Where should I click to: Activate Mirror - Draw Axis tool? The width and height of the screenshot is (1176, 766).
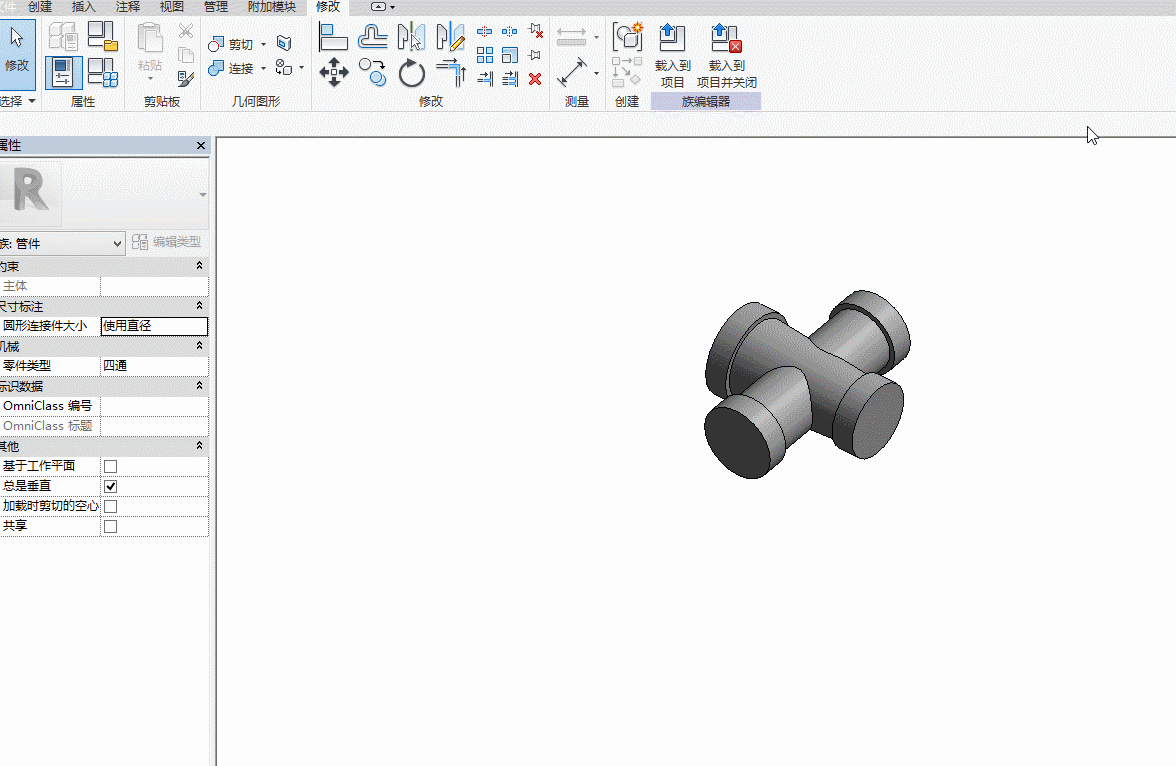coord(450,36)
